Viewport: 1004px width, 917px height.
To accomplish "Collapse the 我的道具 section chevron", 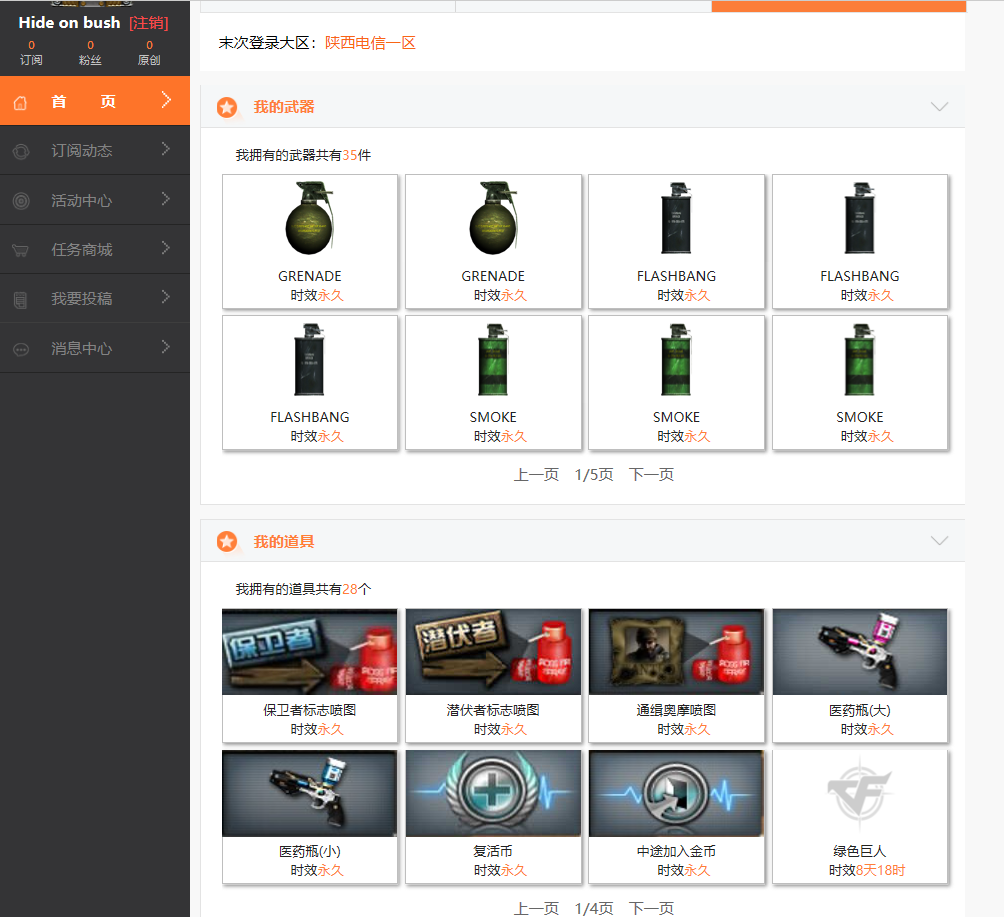I will coord(939,540).
